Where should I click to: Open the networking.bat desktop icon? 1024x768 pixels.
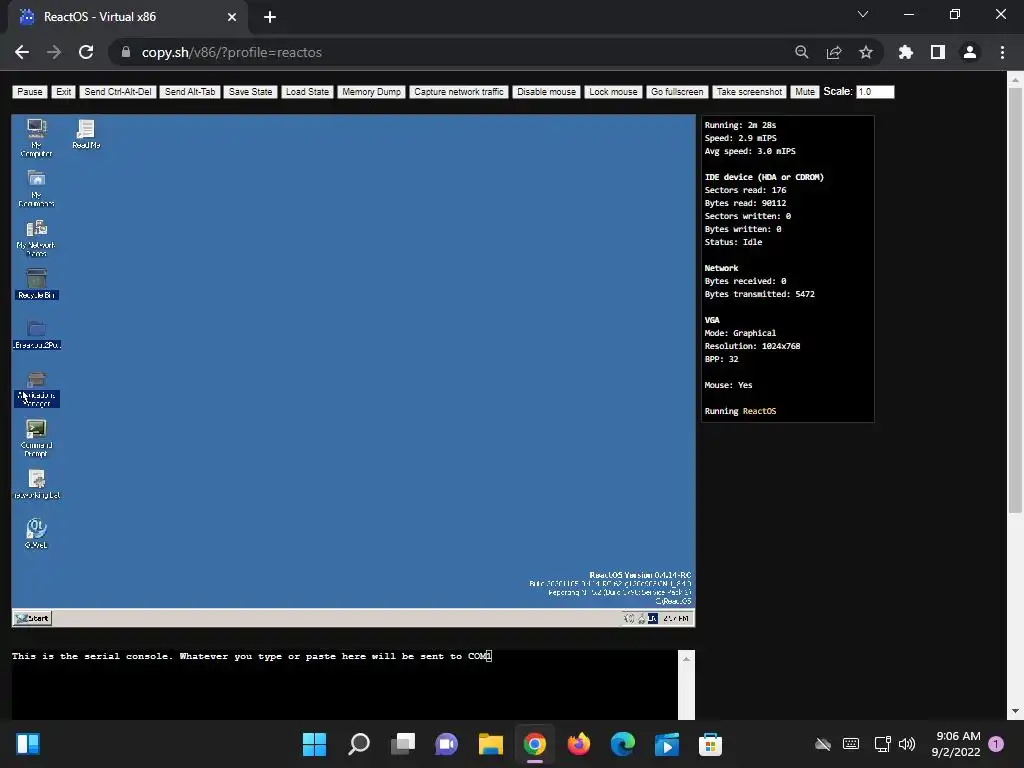point(37,484)
